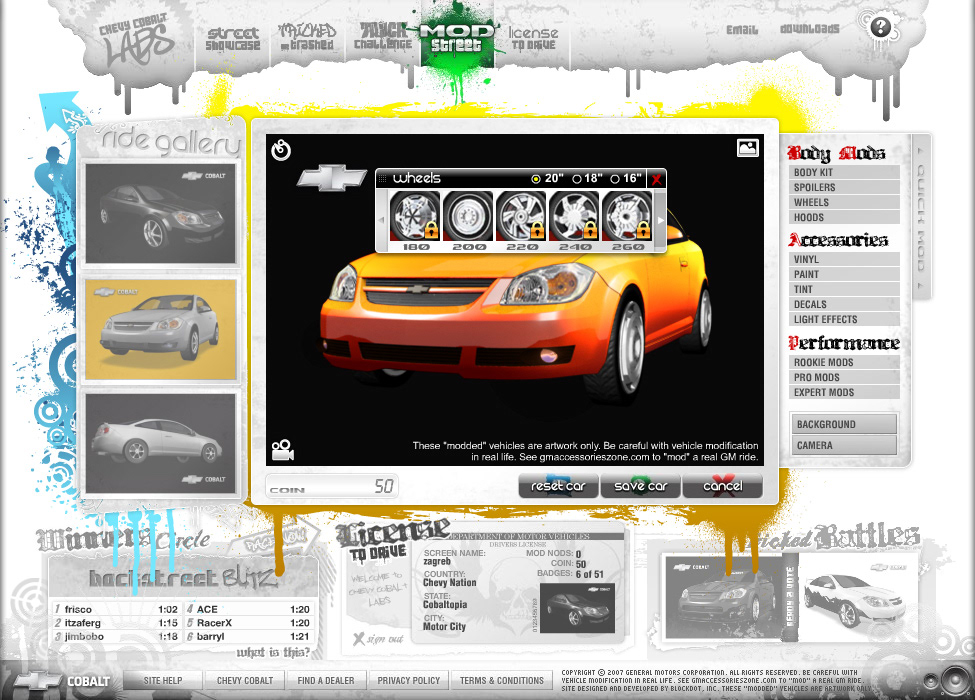This screenshot has height=700, width=975.
Task: Open the Downloads link
Action: click(810, 29)
